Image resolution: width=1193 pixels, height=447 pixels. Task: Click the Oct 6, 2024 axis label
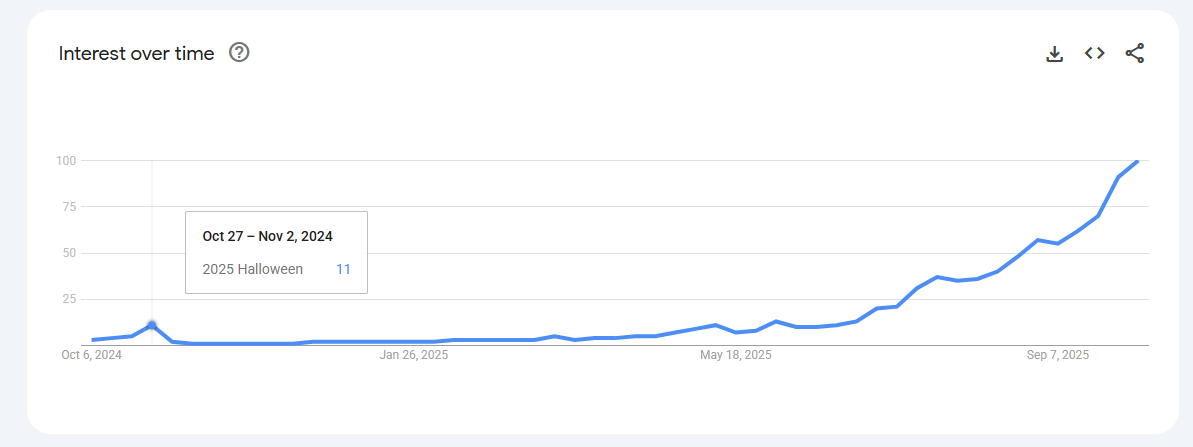pos(91,355)
